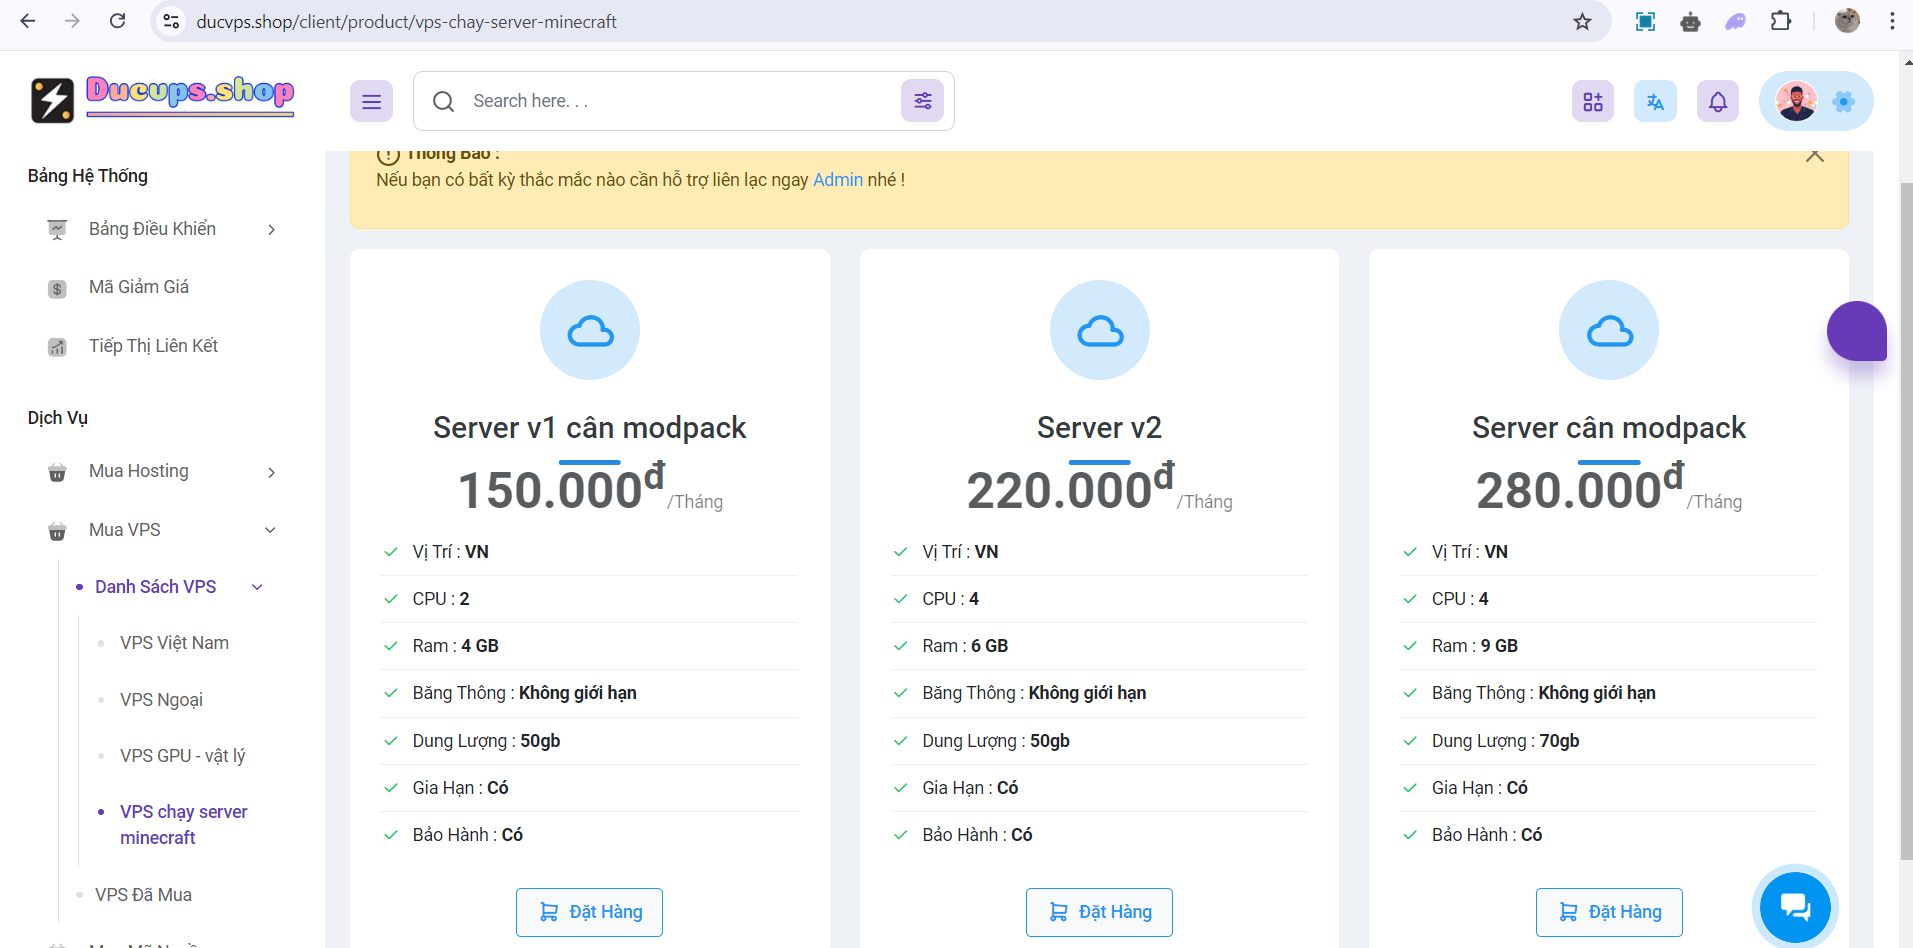Click the purple floating widget bubble
The image size is (1913, 948).
[x=1857, y=331]
